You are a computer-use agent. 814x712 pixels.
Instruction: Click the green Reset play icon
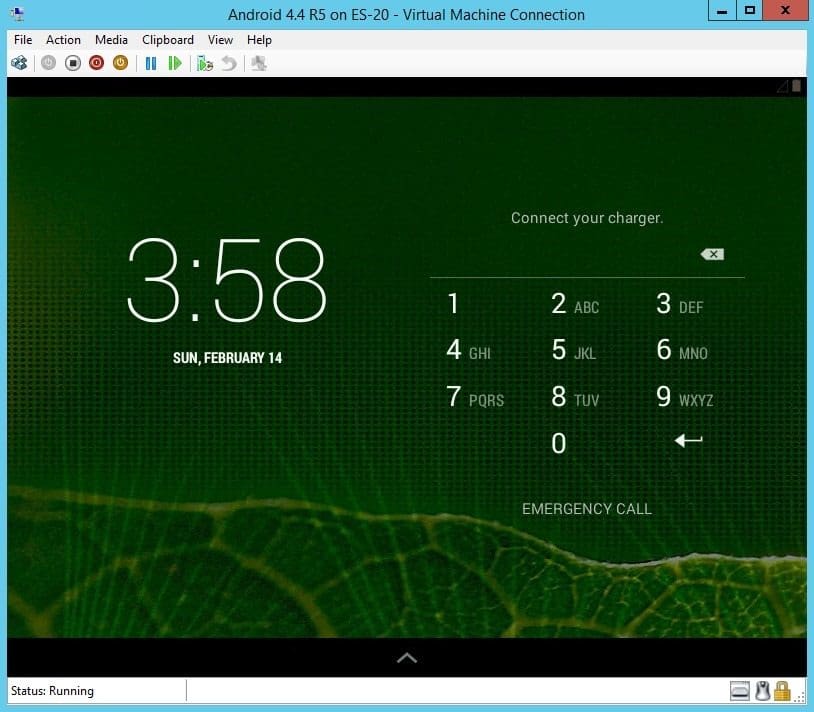(175, 63)
